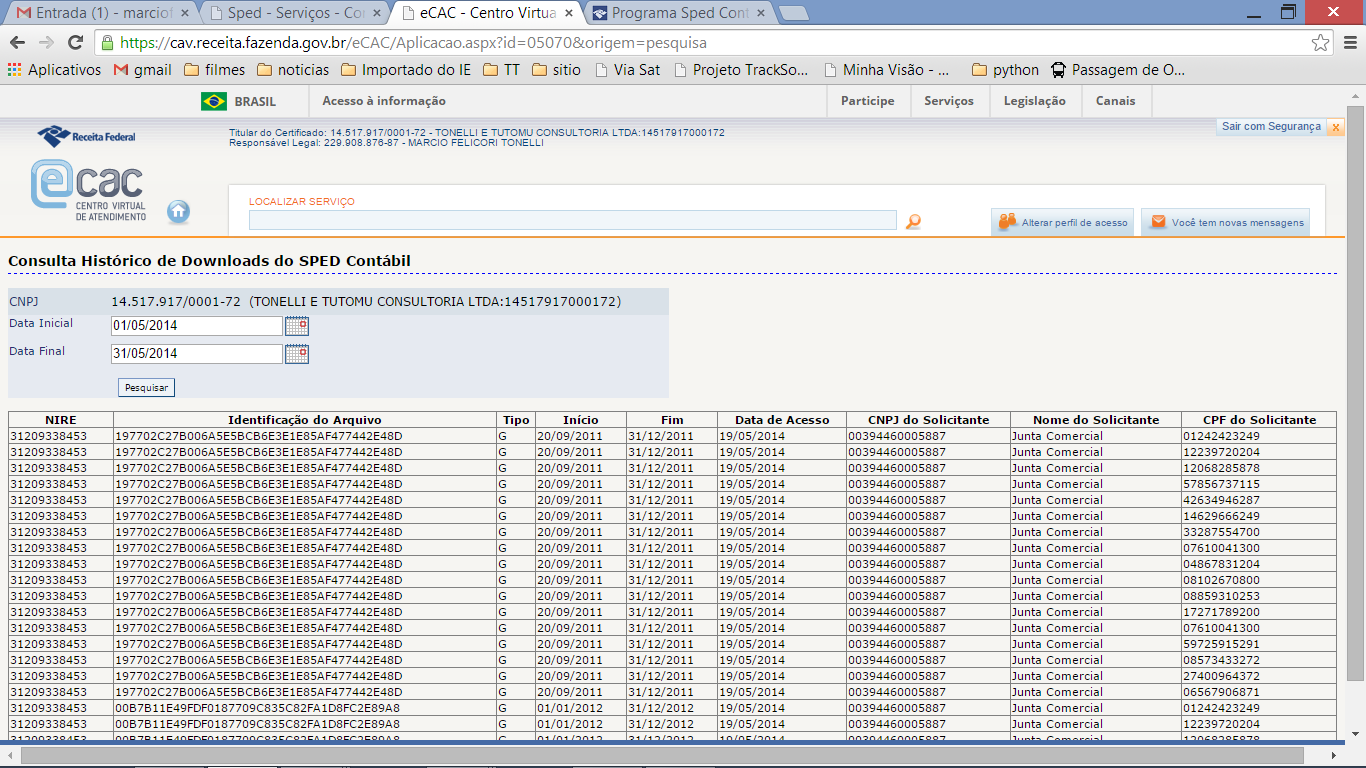Image resolution: width=1366 pixels, height=768 pixels.
Task: Click the eCAC Centro Virtual logo
Action: [90, 190]
